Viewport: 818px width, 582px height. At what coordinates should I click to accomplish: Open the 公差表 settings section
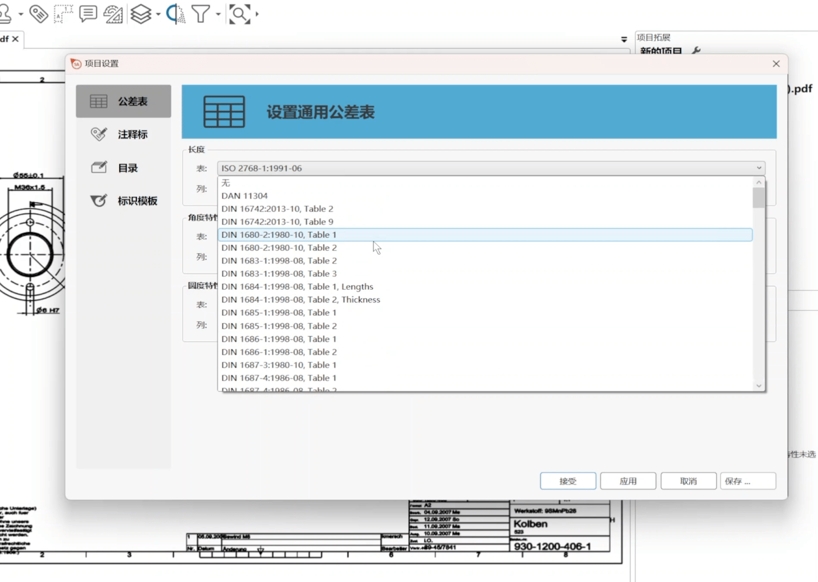click(x=123, y=101)
